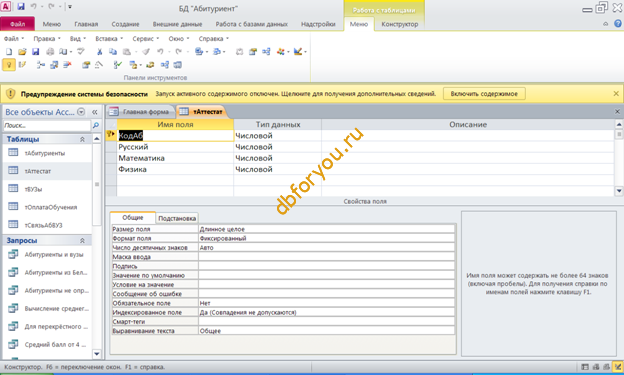The image size is (624, 375).
Task: Click the Delete Rows icon with red X
Action: 67,65
